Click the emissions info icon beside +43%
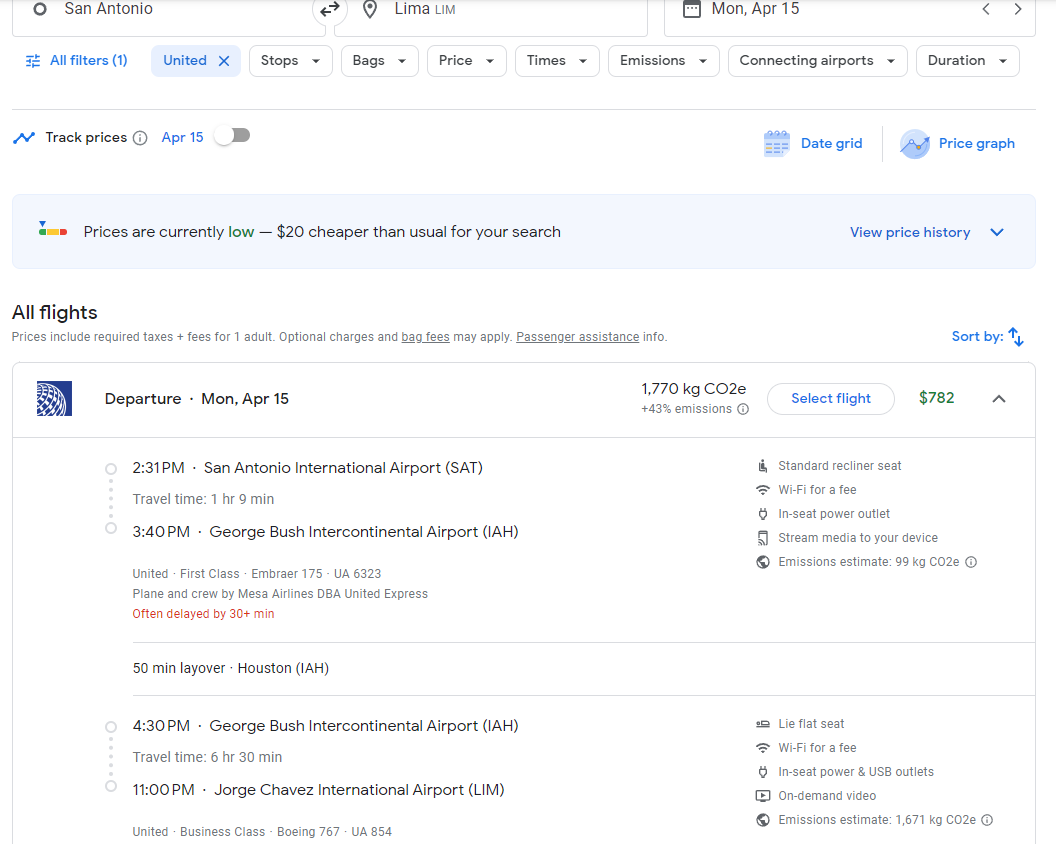Viewport: 1056px width, 844px height. [x=743, y=409]
